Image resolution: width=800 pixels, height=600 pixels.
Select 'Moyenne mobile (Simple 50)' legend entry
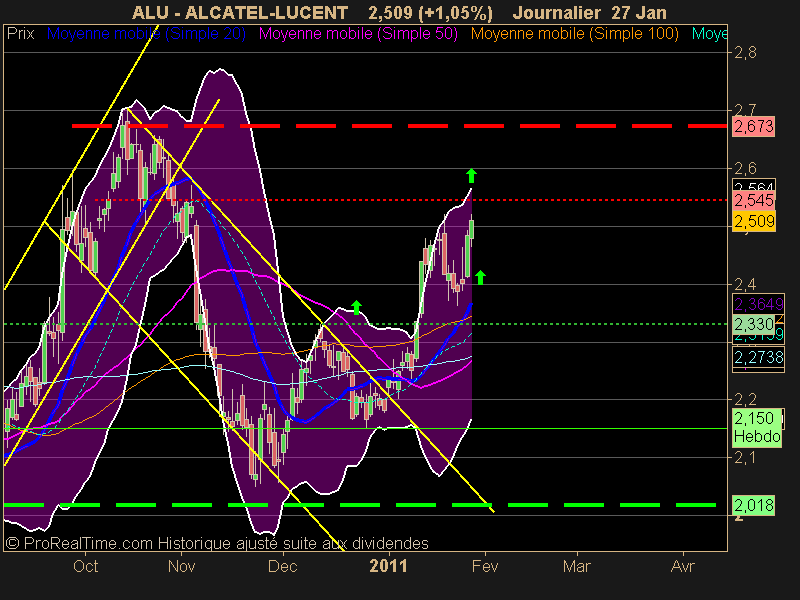[x=358, y=34]
